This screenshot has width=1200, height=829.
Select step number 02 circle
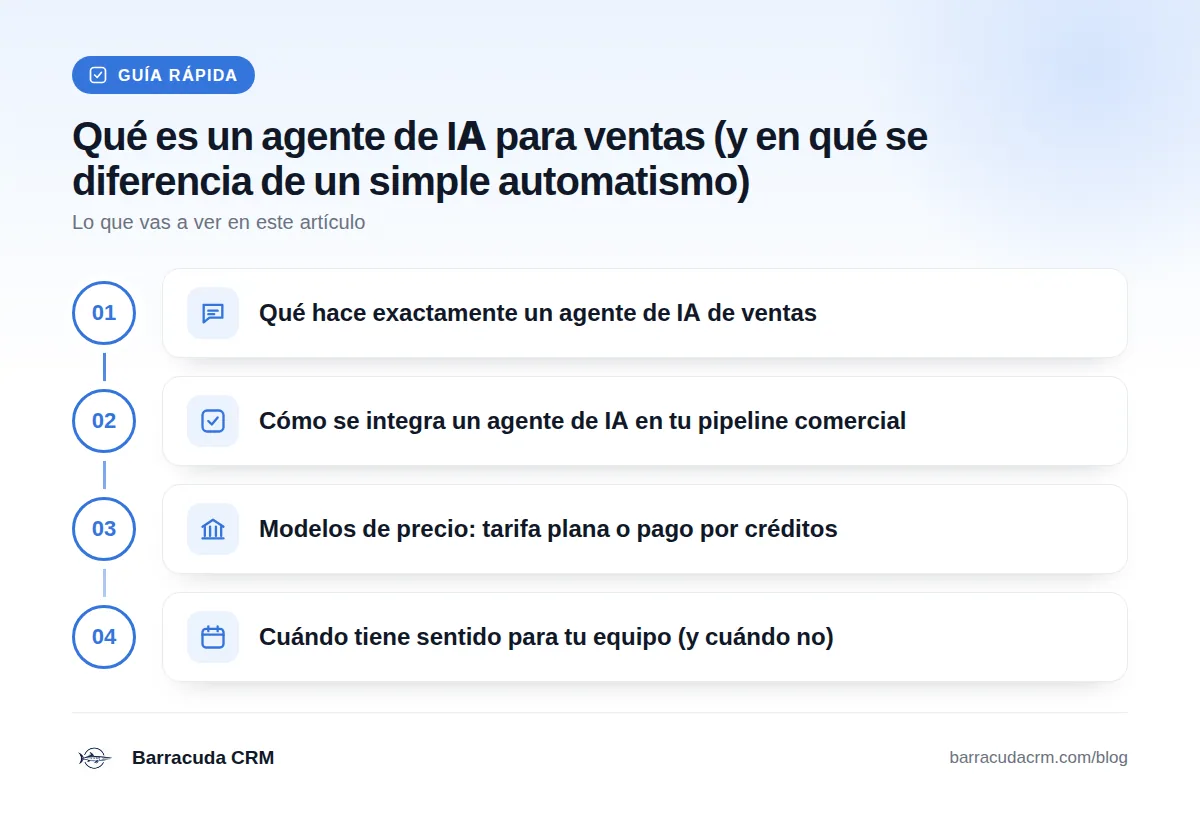tap(104, 421)
